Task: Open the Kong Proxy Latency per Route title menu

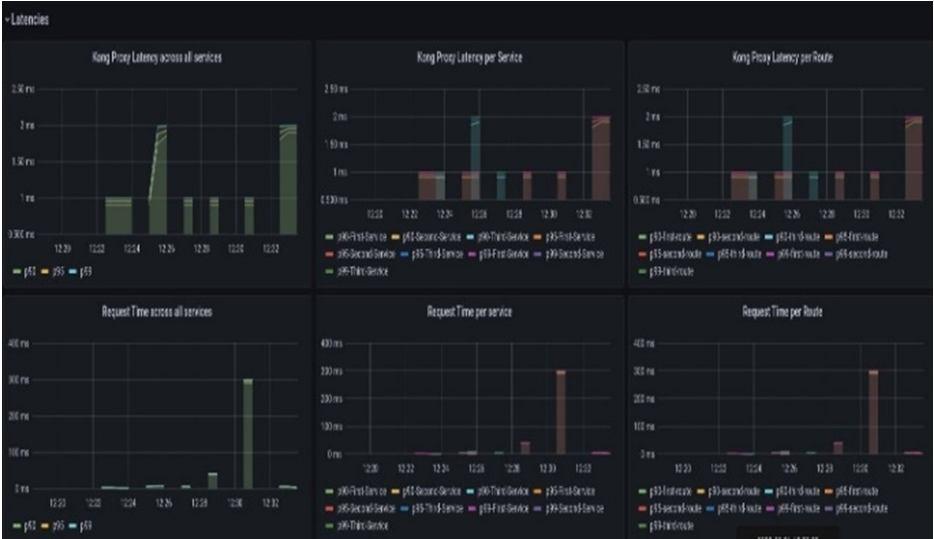Action: (782, 58)
